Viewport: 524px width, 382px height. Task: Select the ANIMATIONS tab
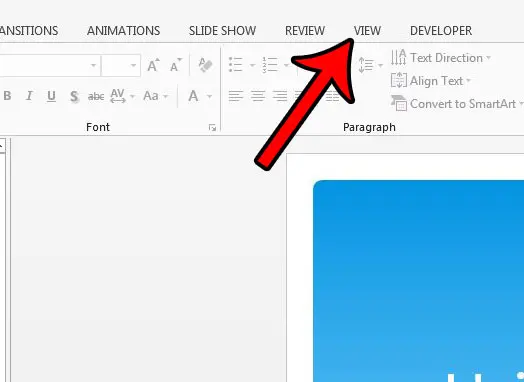coord(123,31)
